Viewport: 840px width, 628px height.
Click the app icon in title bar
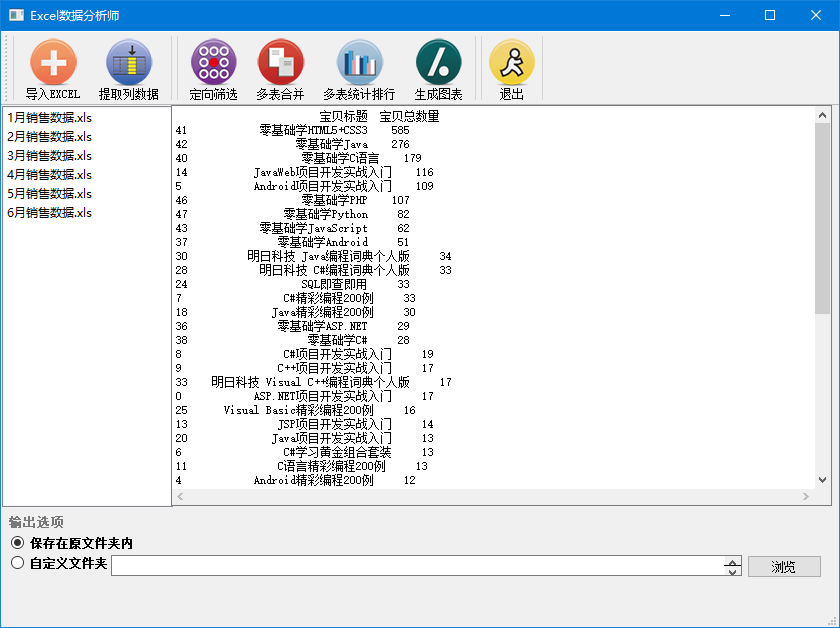tap(16, 15)
